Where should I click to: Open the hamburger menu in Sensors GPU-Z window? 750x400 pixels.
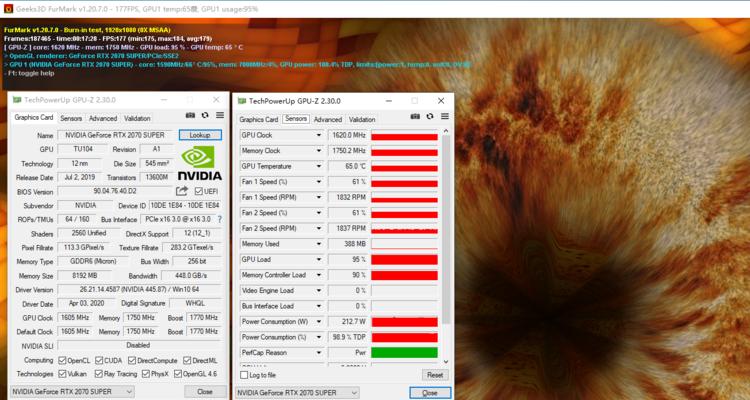445,116
